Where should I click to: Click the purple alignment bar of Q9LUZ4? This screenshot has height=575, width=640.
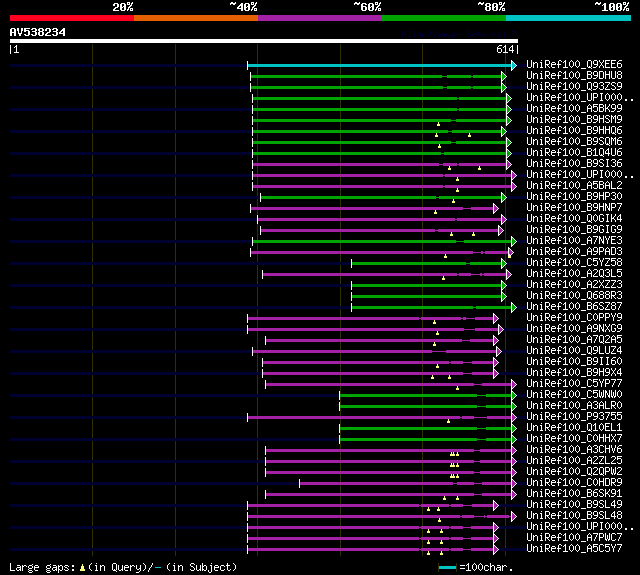[374, 351]
